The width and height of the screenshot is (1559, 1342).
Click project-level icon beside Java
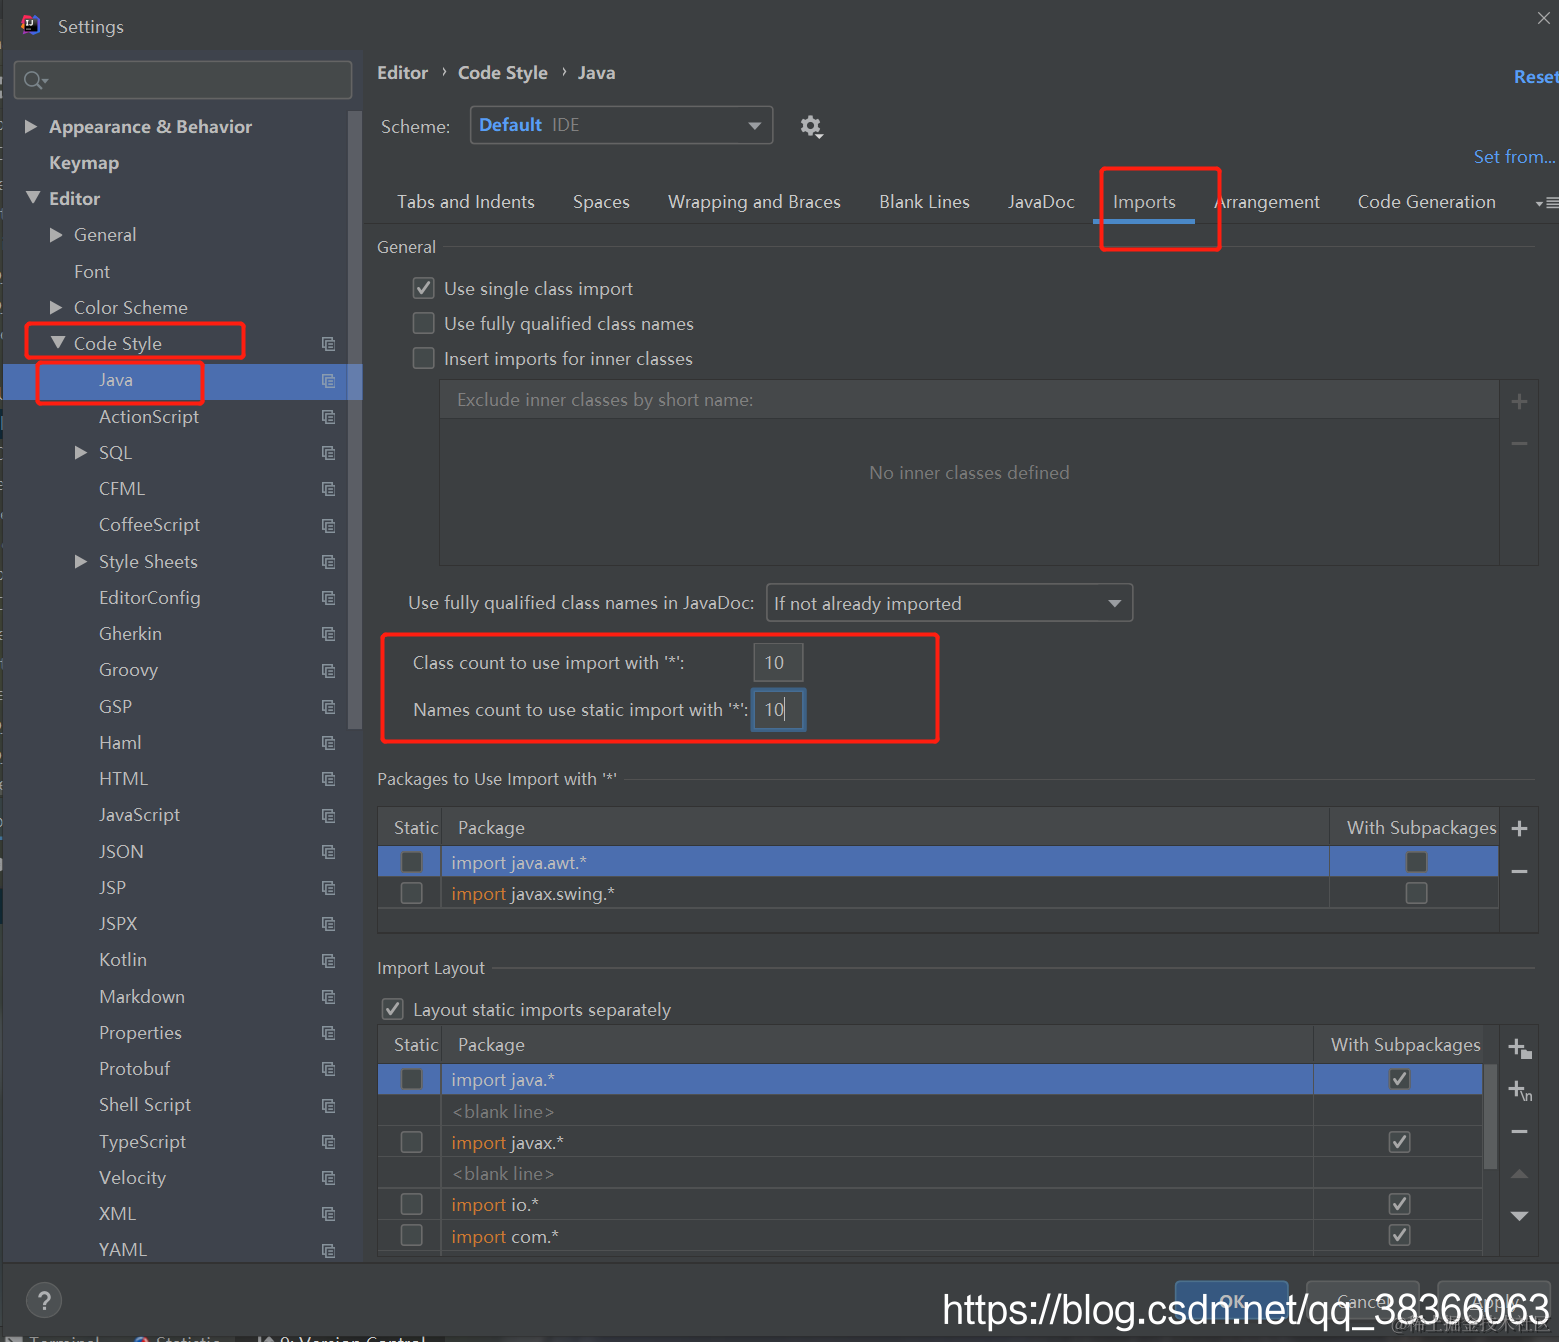tap(328, 380)
